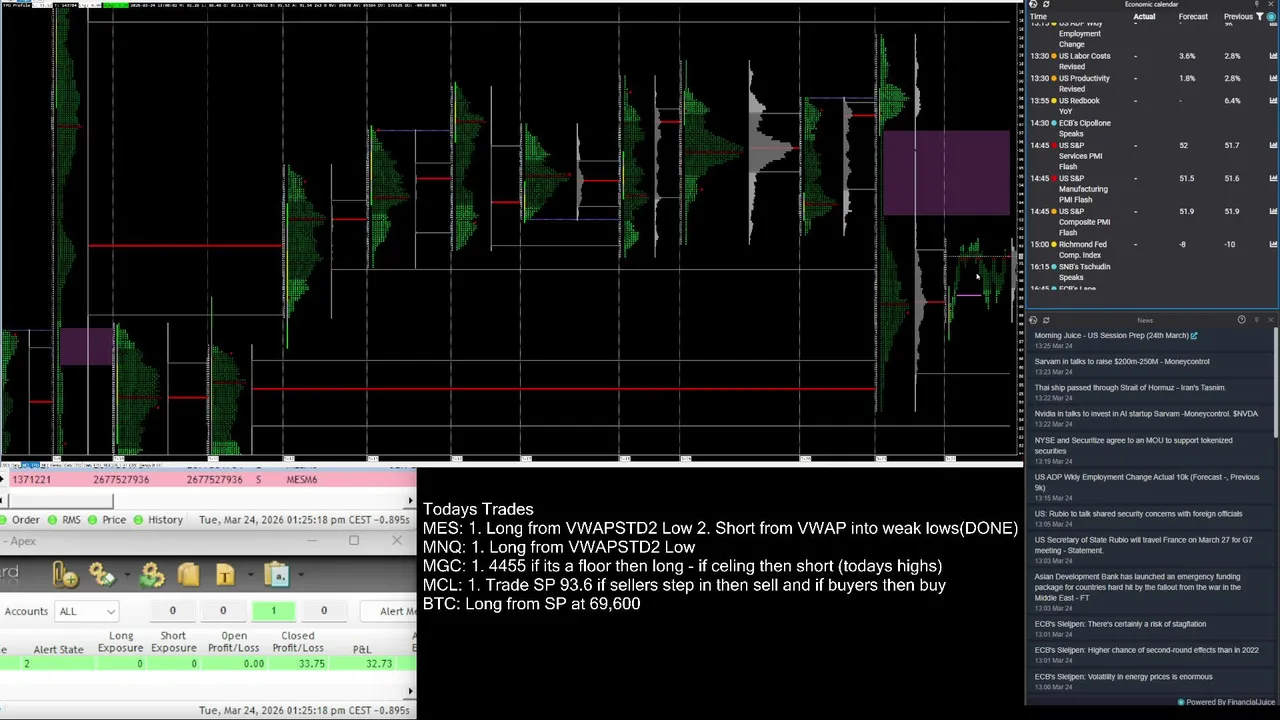Open chart icon for US Labor Costs Revised
This screenshot has width=1280, height=720.
(1273, 56)
